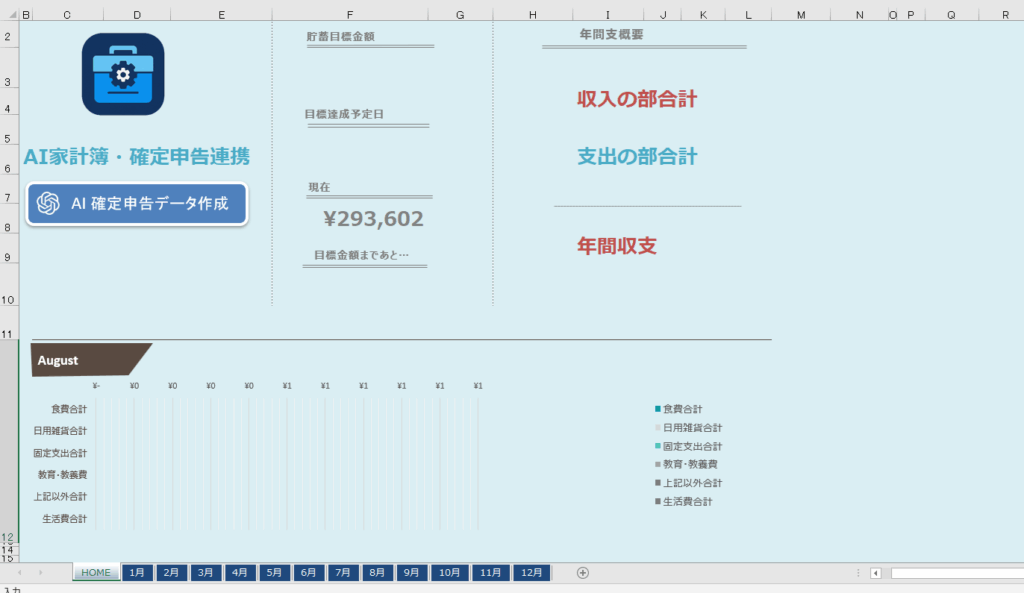Switch to the HOME sheet tab
Viewport: 1024px width, 593px height.
pos(96,573)
